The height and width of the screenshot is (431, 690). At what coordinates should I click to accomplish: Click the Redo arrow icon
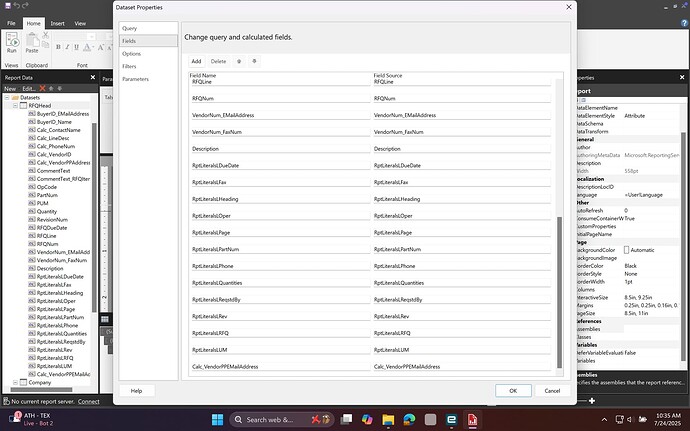pyautogui.click(x=25, y=5)
